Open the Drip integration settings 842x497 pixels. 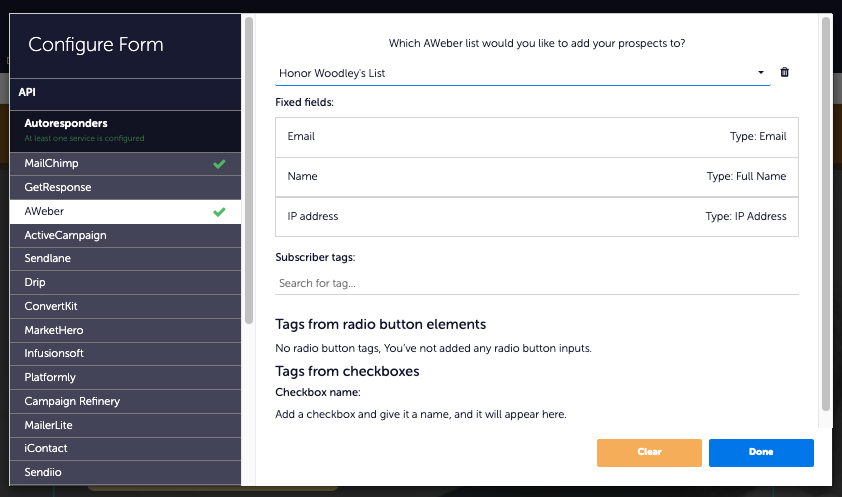35,283
